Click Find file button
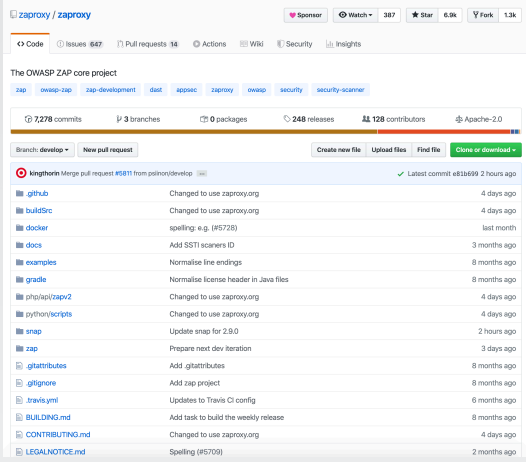 pos(428,150)
